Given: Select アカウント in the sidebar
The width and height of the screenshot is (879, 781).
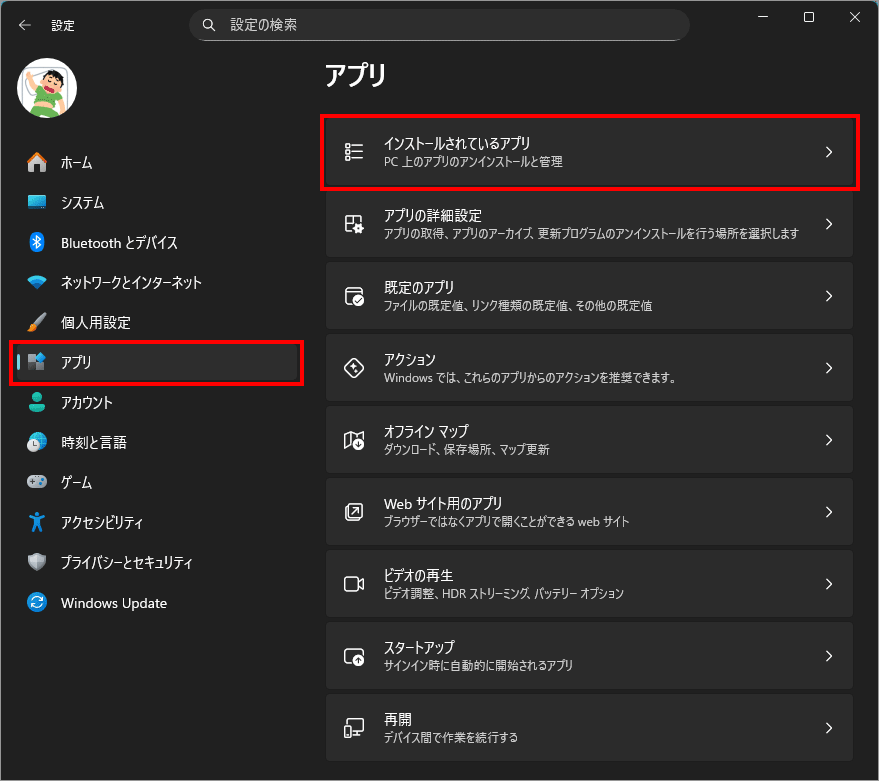Looking at the screenshot, I should point(86,402).
